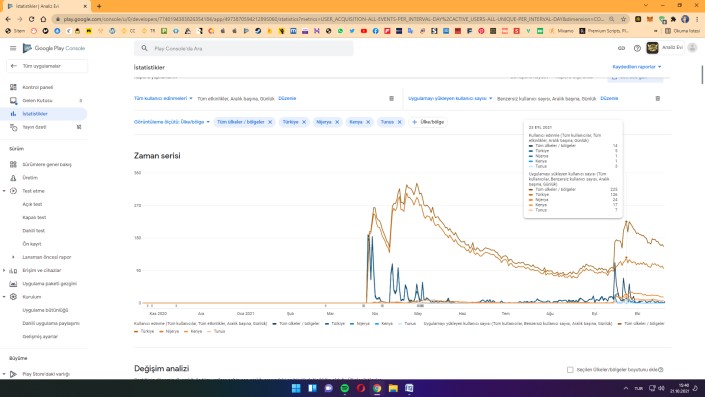
Task: Open the hamburger navigation menu
Action: coord(13,48)
